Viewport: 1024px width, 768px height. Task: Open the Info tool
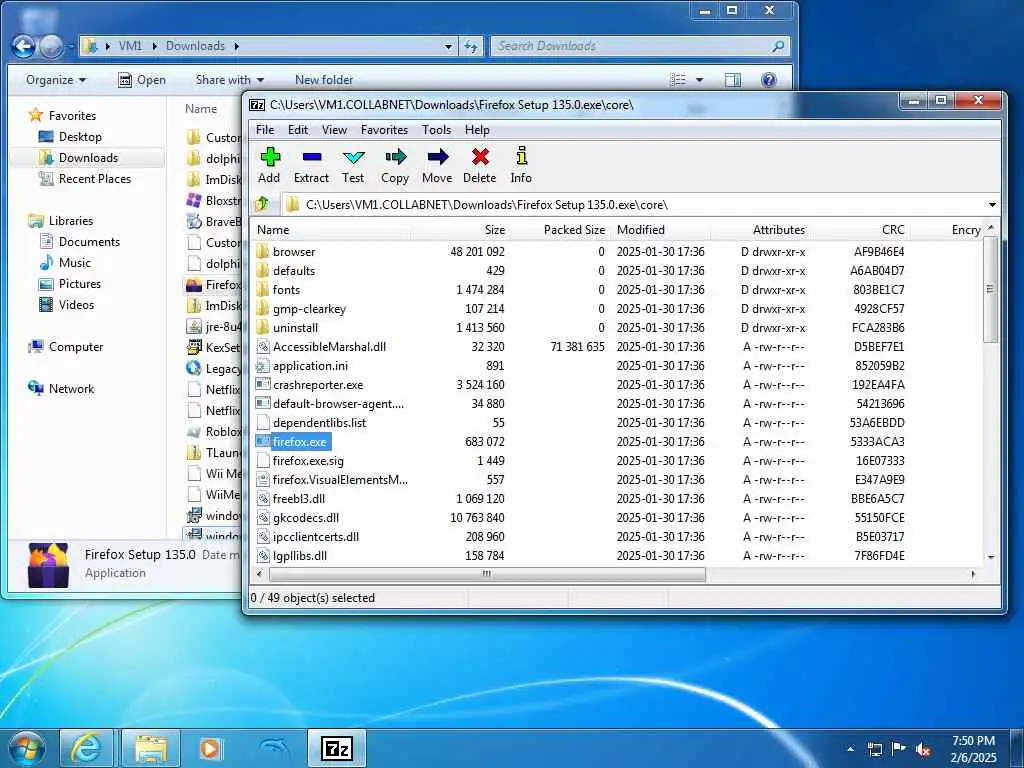pos(521,165)
